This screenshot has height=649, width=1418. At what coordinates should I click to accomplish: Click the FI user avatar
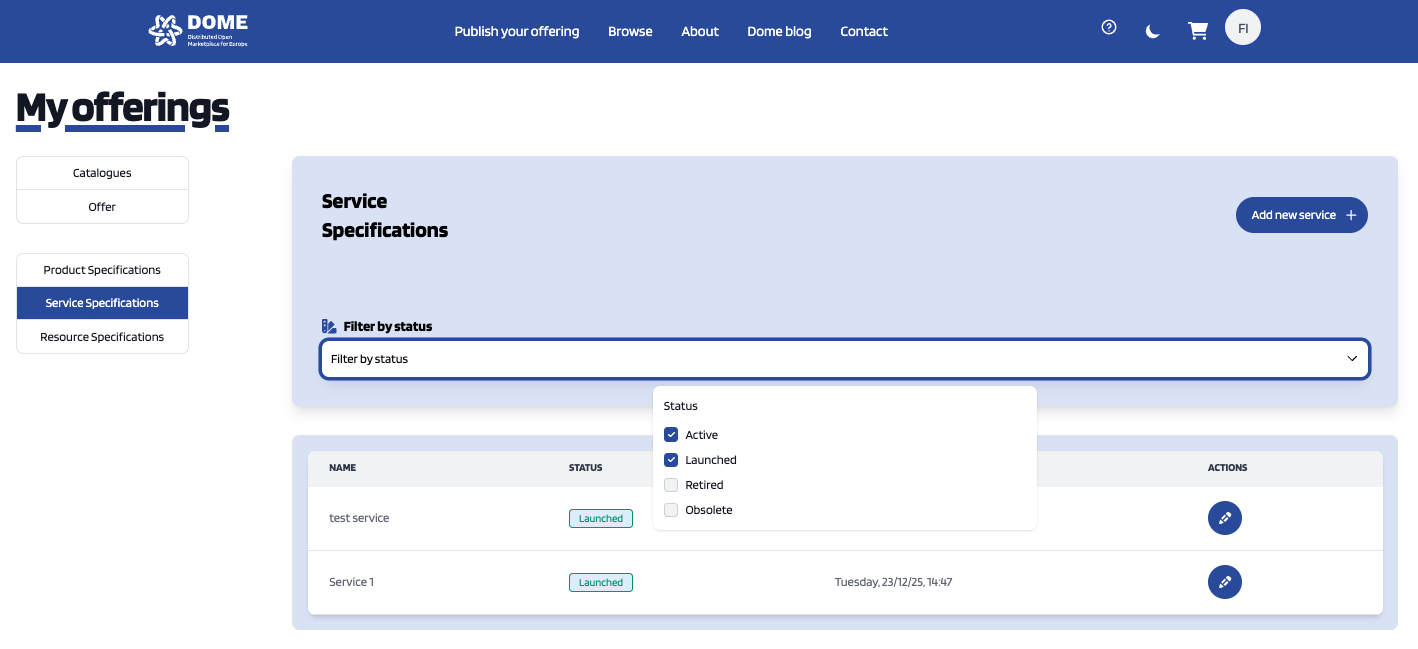point(1242,28)
